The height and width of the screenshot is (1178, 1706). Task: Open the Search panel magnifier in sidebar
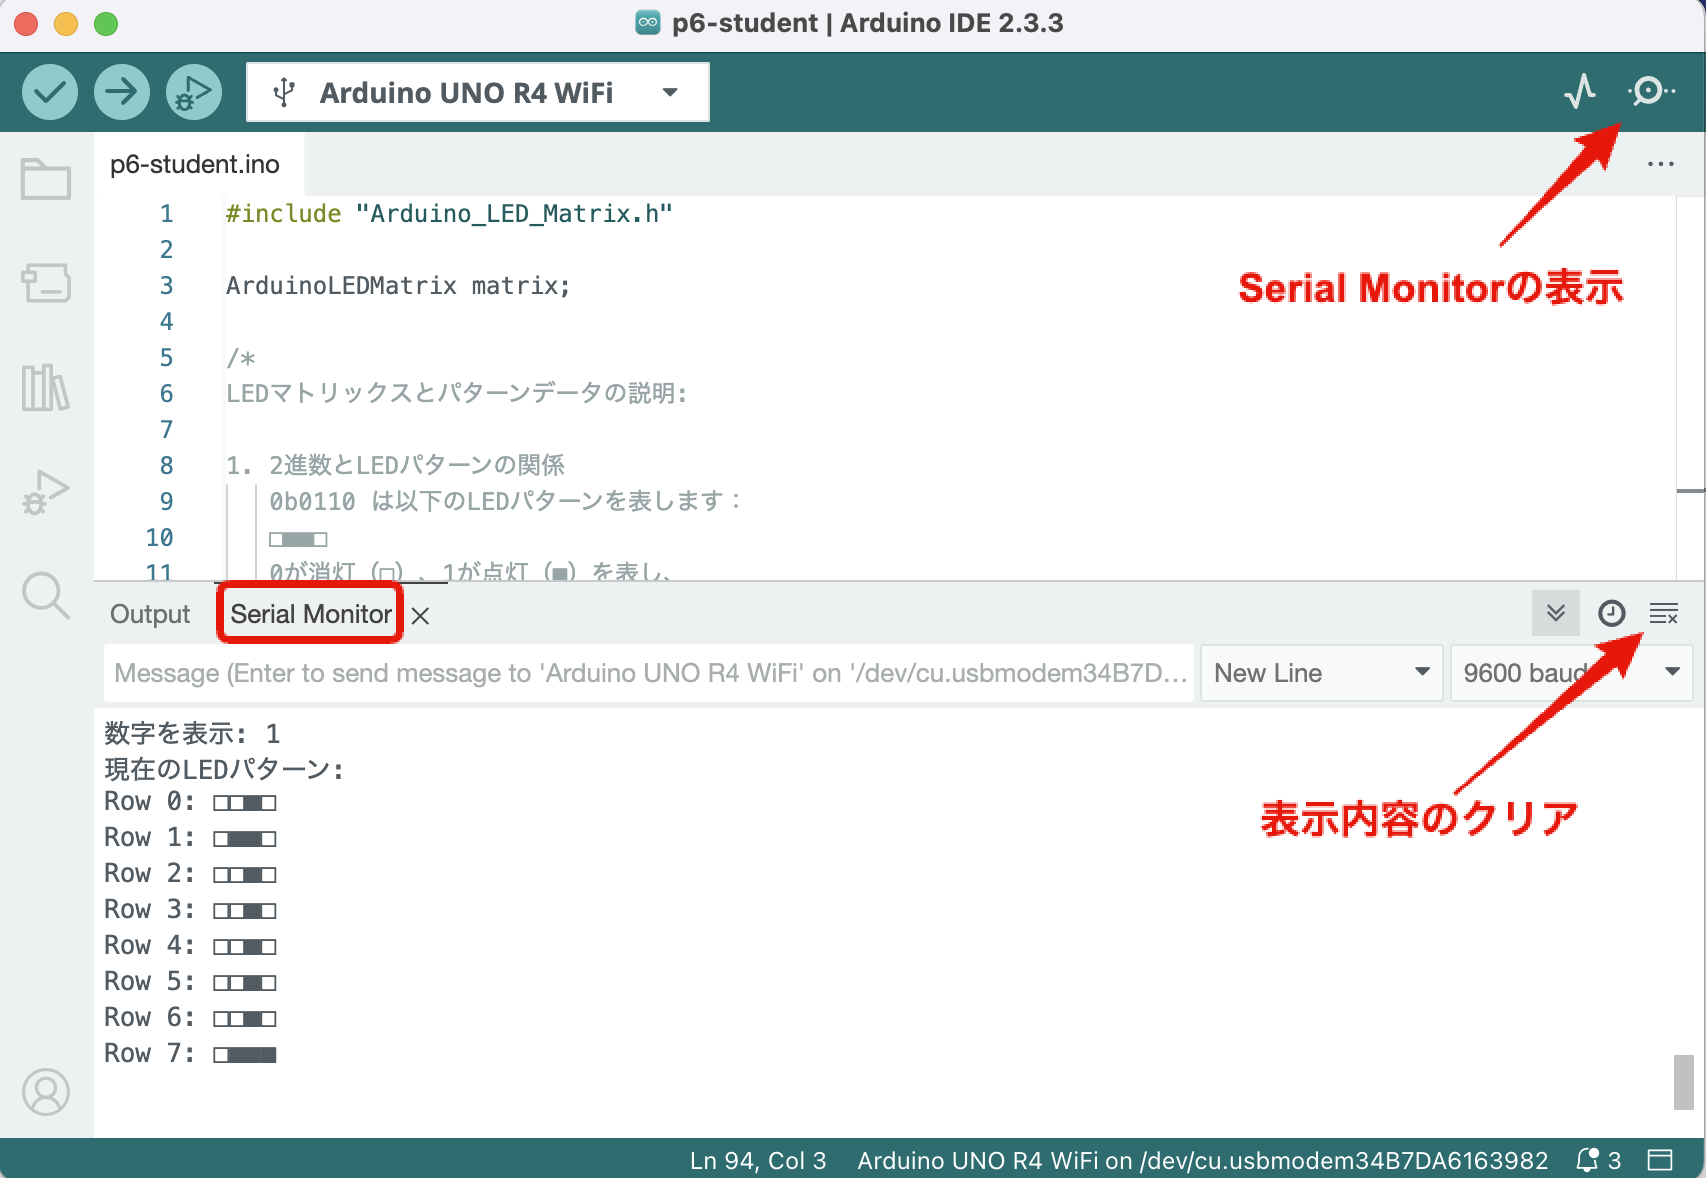click(x=46, y=595)
